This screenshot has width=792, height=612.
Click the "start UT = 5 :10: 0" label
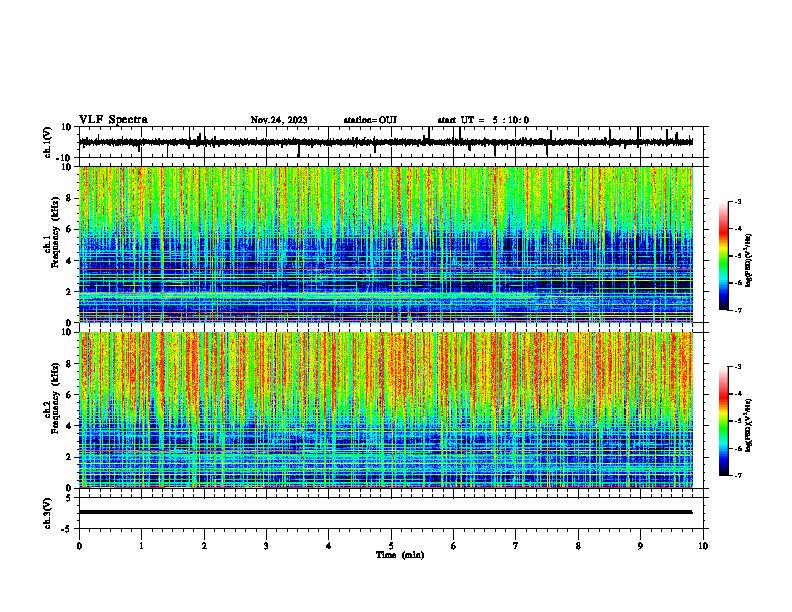tap(483, 120)
